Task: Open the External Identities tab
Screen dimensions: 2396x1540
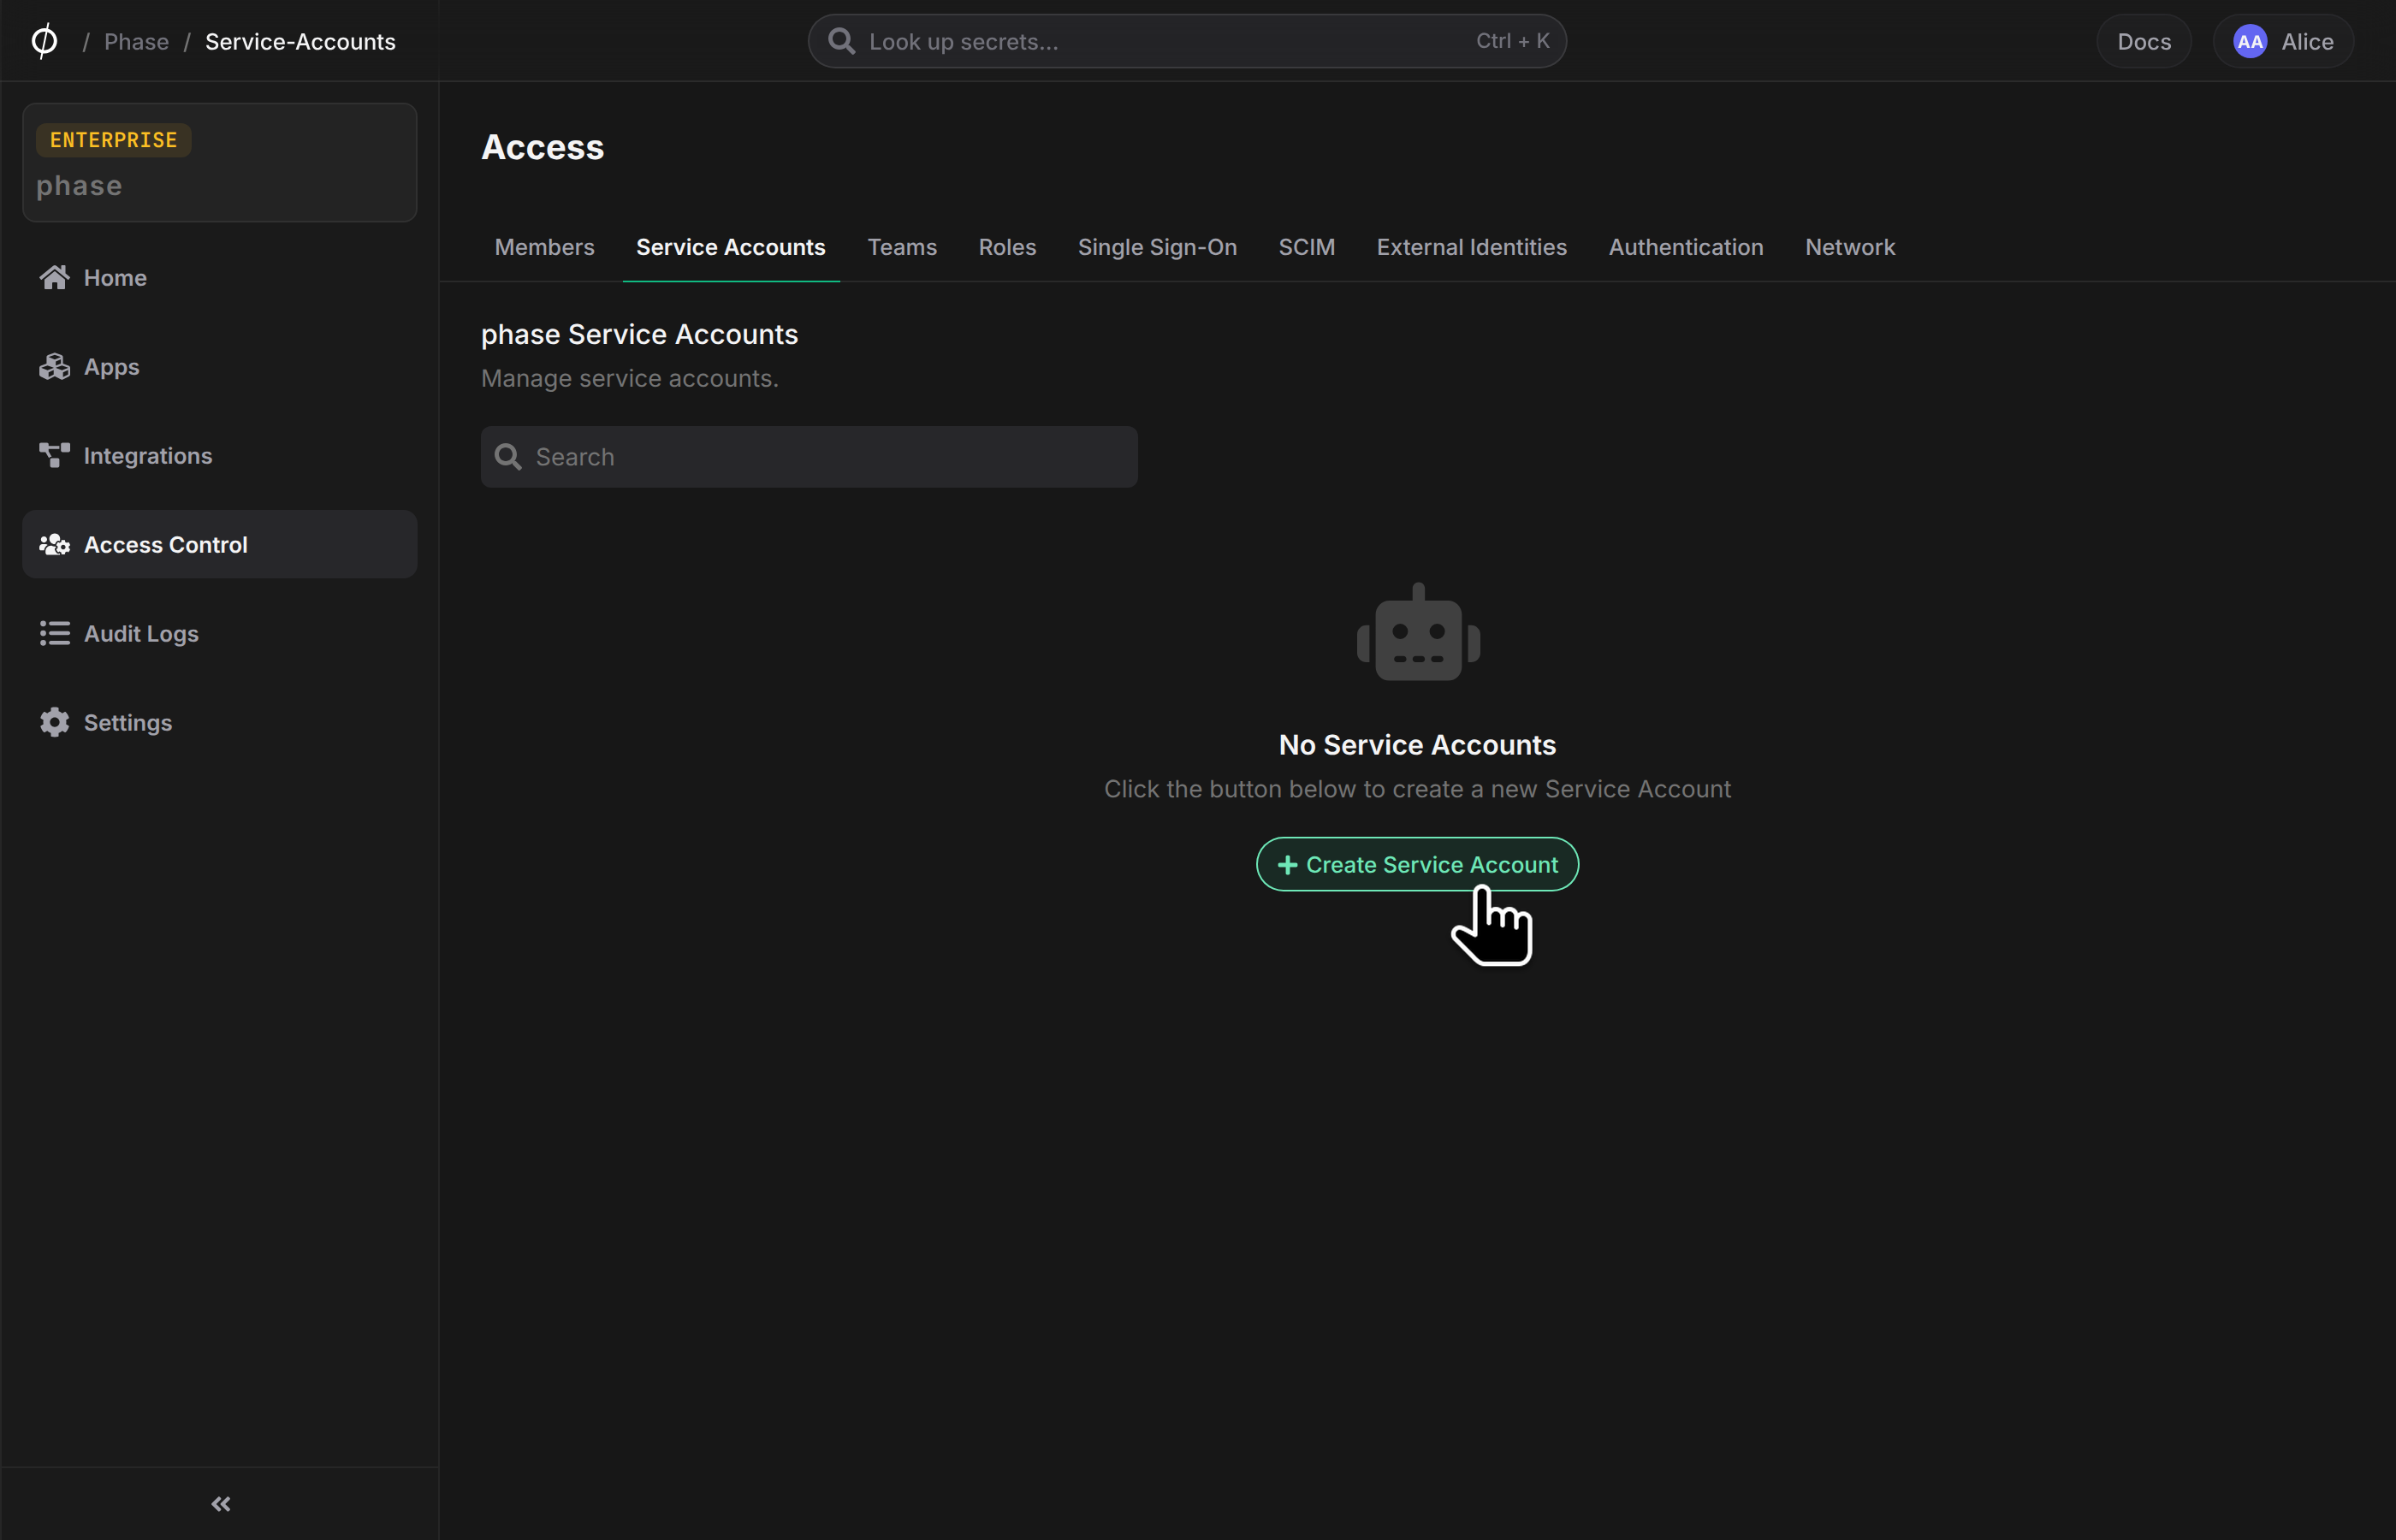Action: (1471, 247)
